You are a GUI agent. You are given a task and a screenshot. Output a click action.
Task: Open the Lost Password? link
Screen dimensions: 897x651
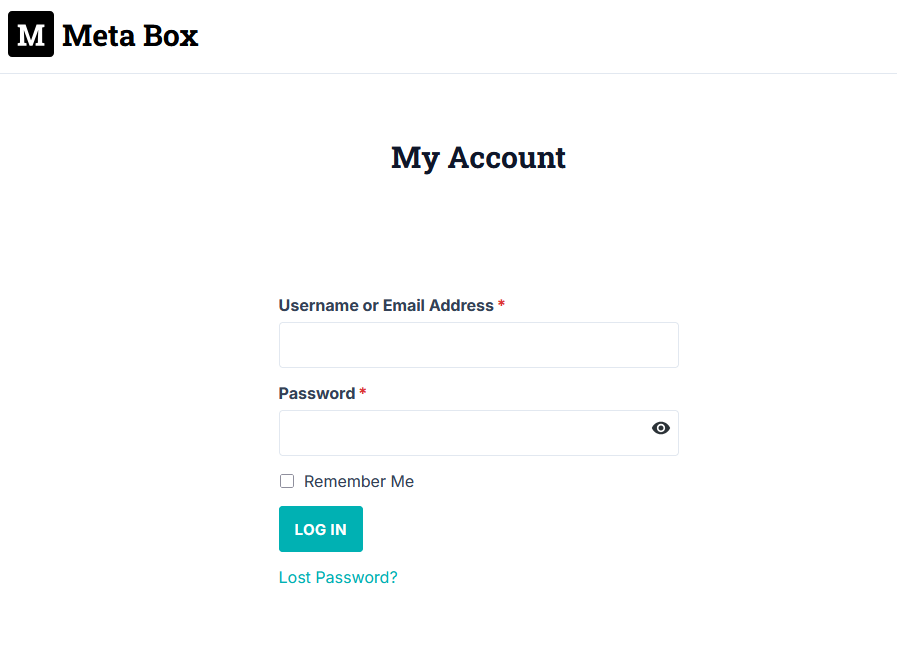[338, 577]
